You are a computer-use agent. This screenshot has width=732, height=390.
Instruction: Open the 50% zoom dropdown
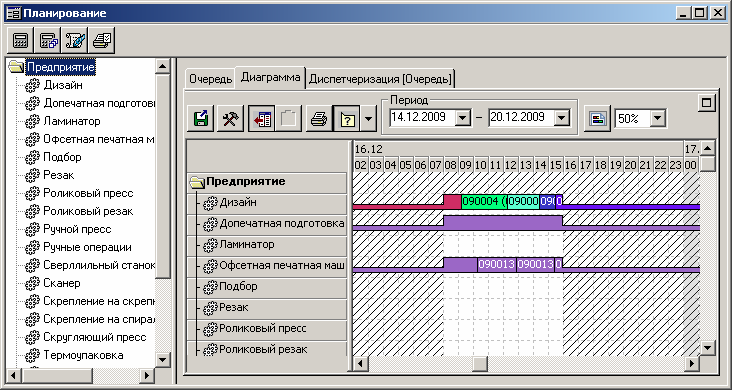(657, 119)
